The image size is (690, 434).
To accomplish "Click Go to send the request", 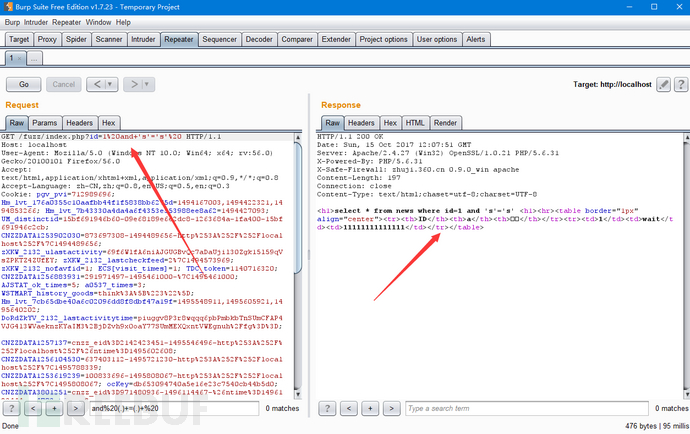I will pos(24,84).
